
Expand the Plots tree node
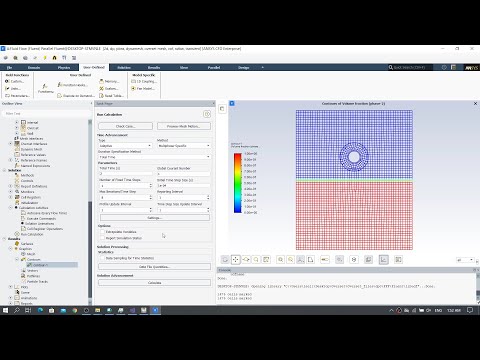pos(11,287)
